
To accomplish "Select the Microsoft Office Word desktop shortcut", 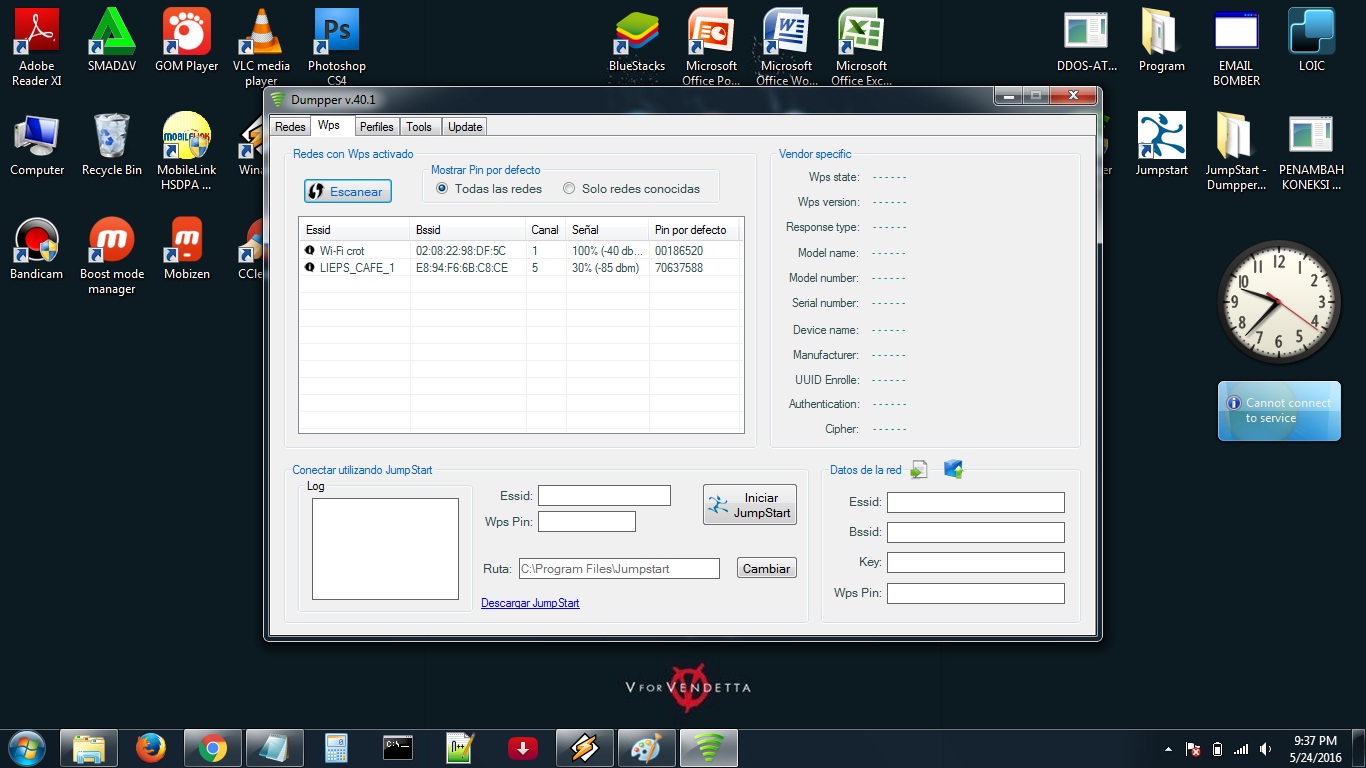I will 787,47.
